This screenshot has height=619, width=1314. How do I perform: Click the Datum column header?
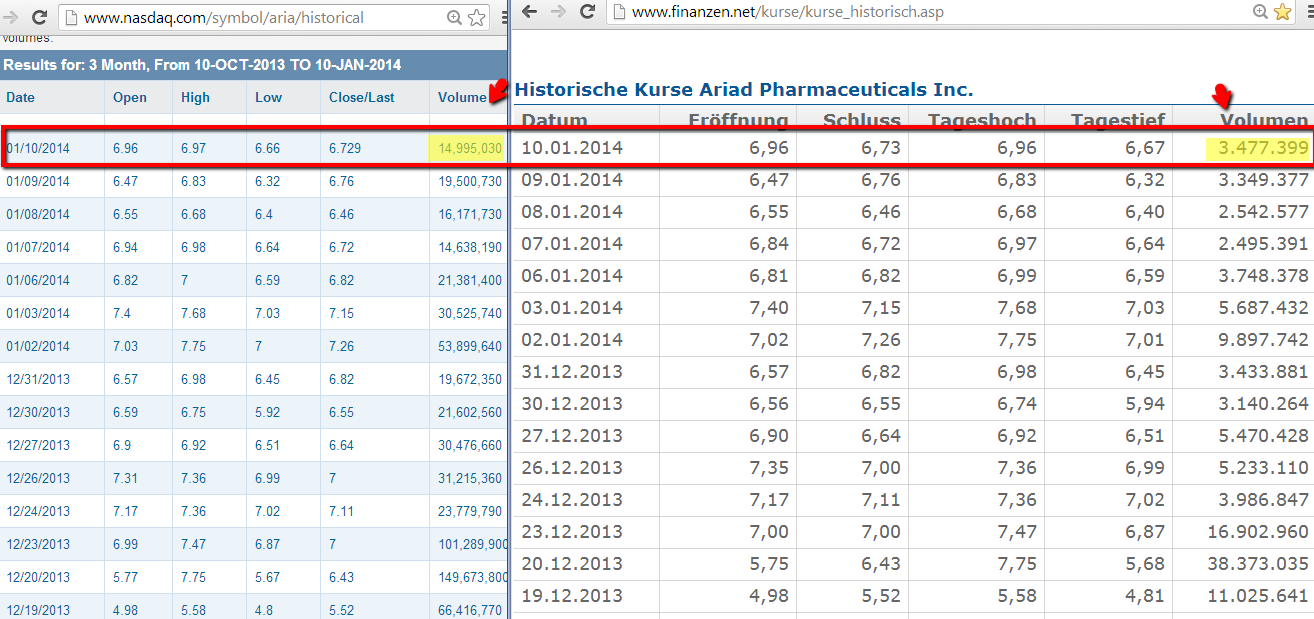[x=555, y=121]
